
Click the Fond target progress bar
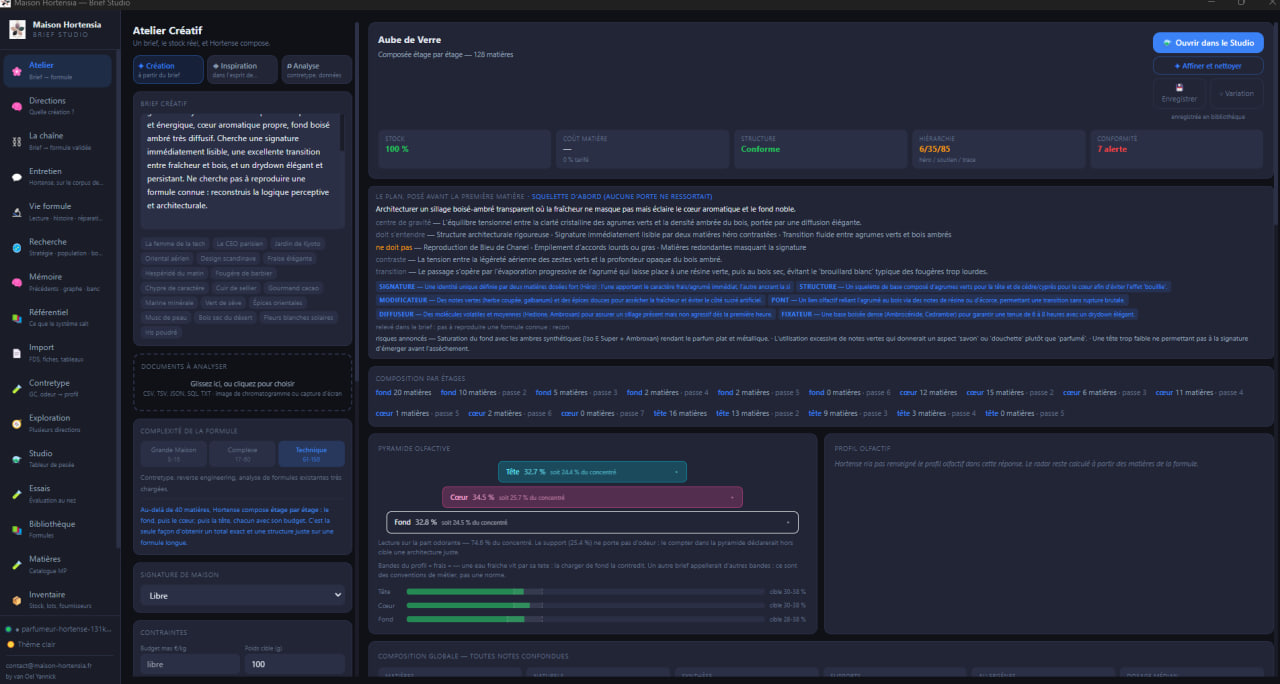(x=585, y=619)
